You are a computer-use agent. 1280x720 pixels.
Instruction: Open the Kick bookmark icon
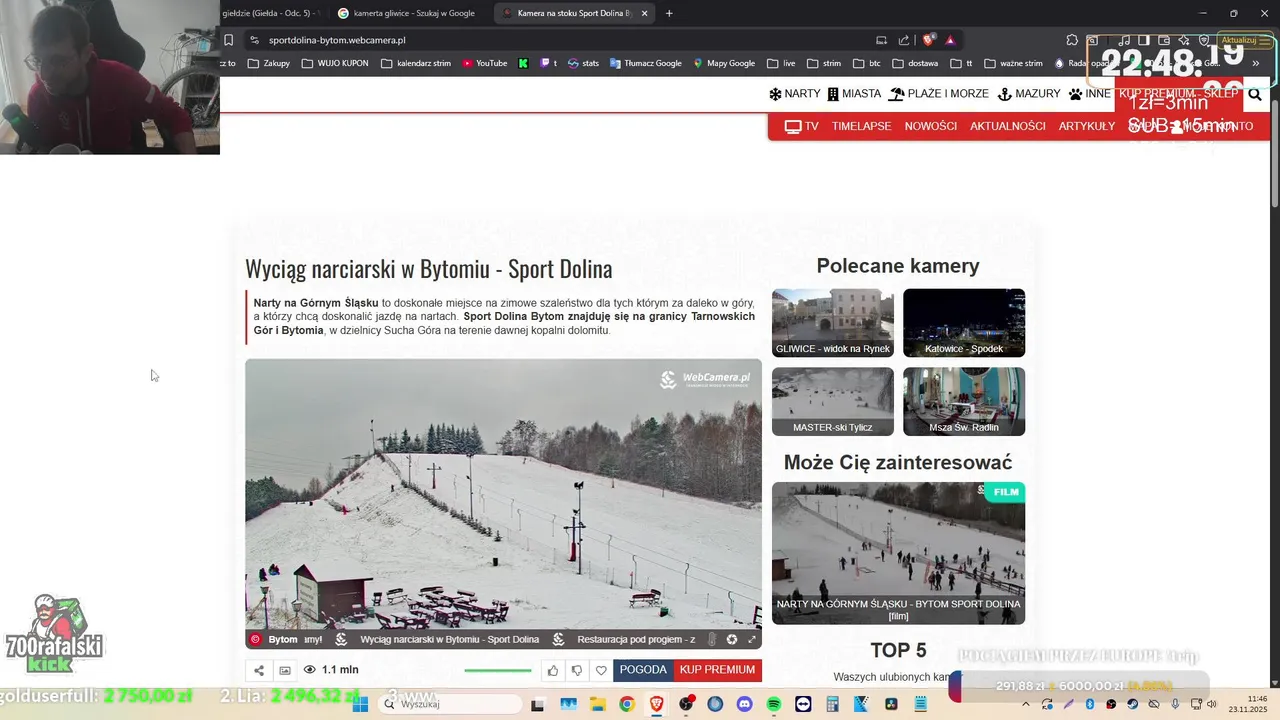click(523, 63)
